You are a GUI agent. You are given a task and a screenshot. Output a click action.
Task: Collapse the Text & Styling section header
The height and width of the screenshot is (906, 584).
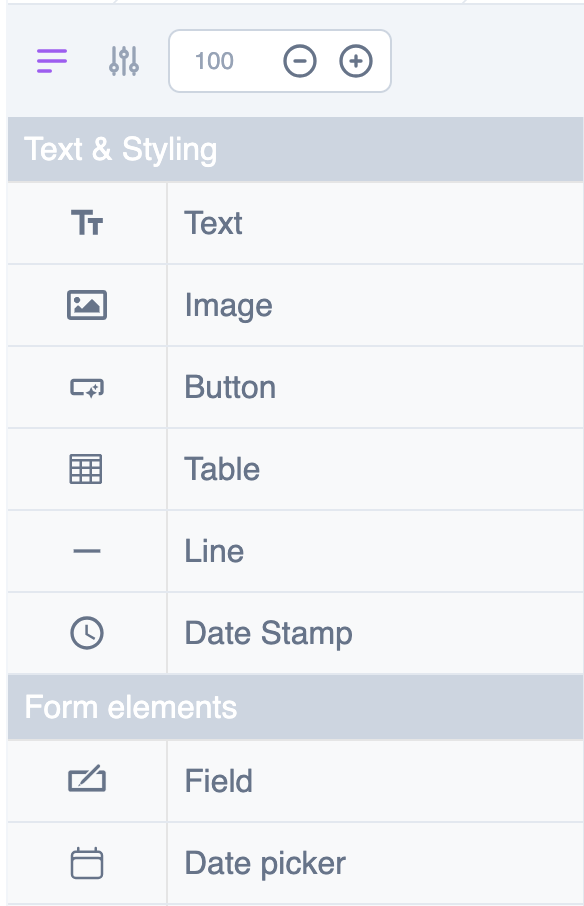(295, 150)
